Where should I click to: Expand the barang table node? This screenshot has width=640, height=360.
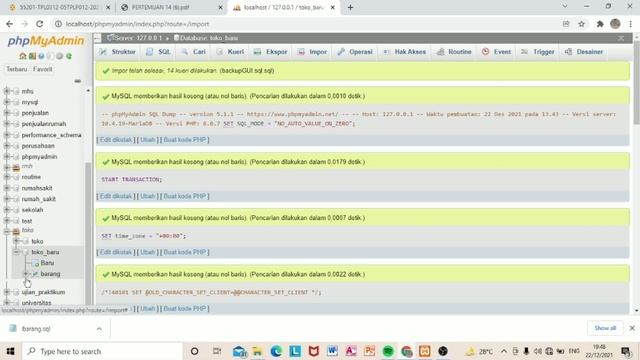pos(26,274)
